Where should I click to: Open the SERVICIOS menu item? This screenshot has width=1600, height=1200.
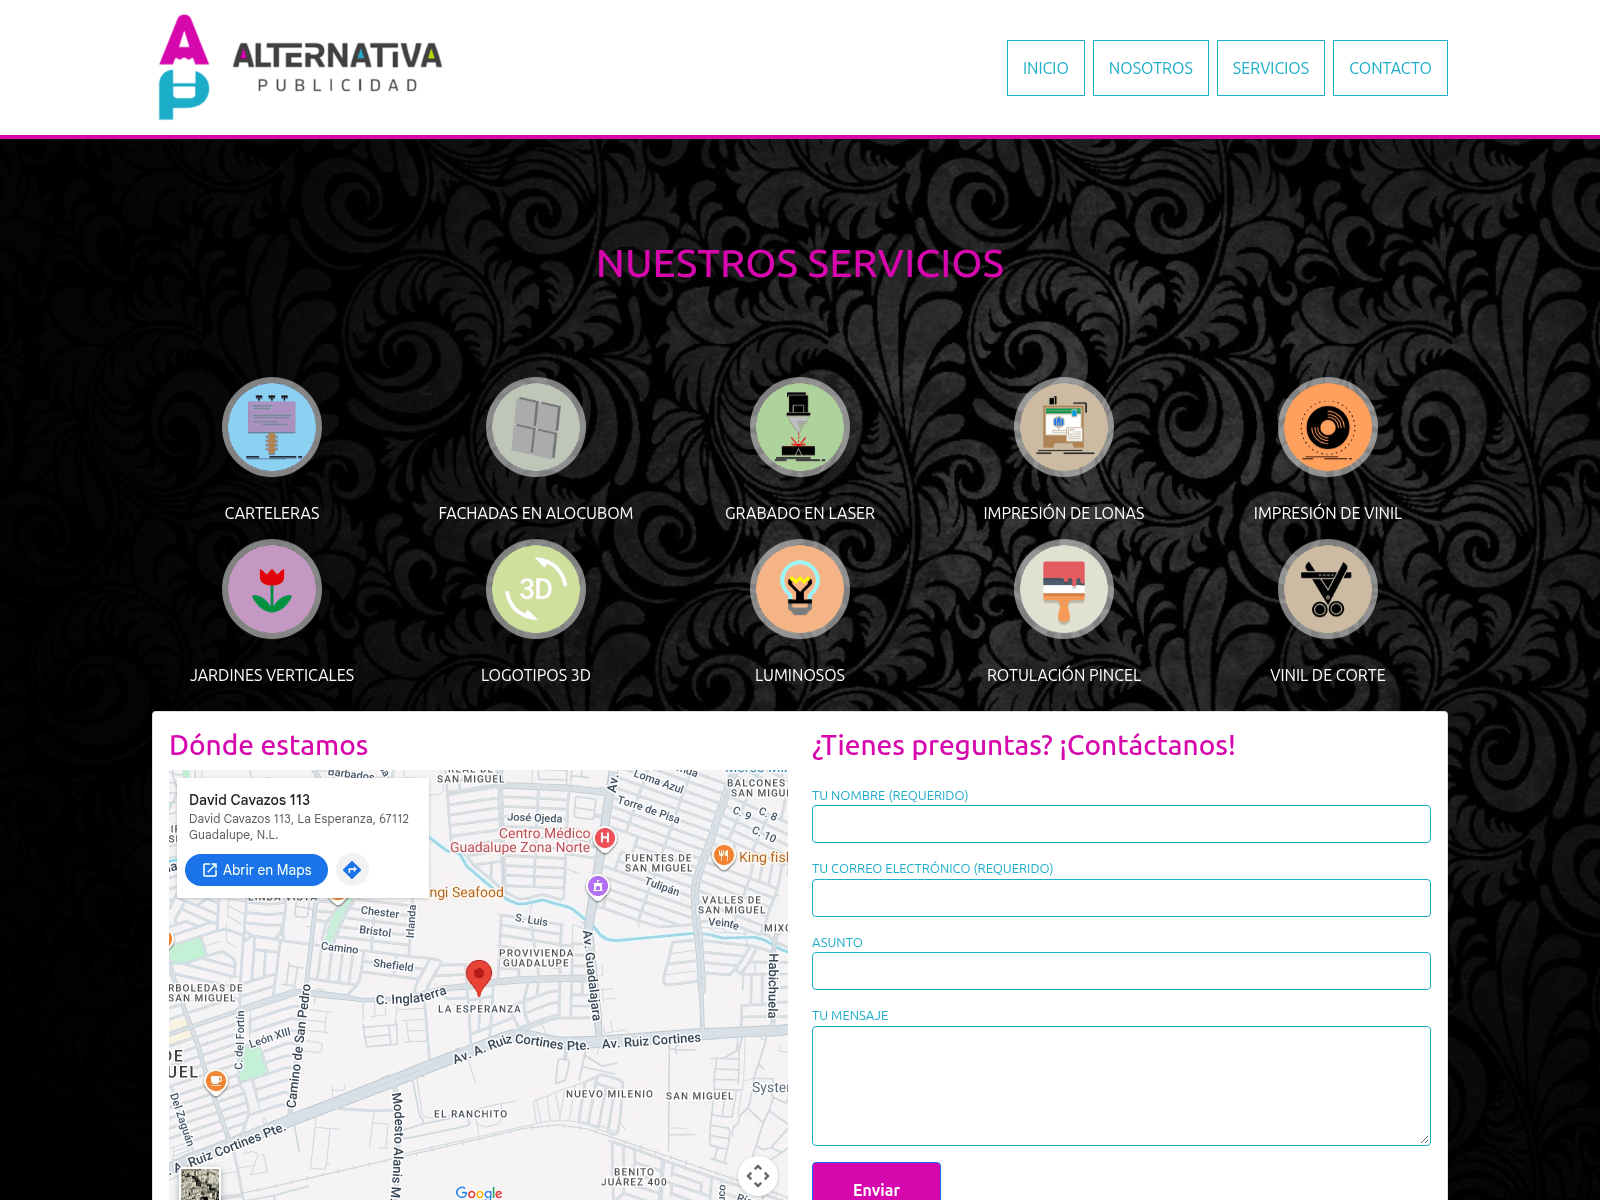tap(1271, 68)
